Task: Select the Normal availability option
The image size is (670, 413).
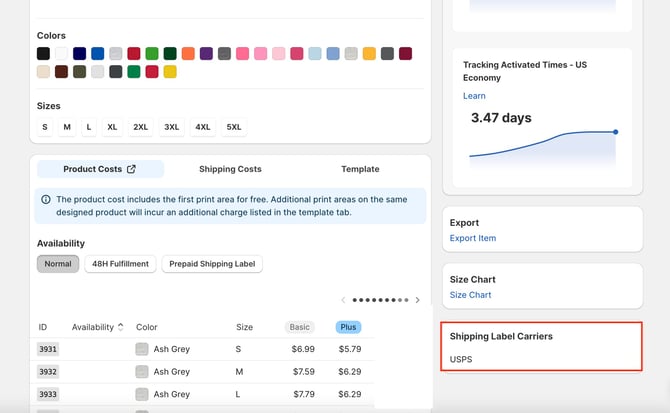Action: [x=58, y=264]
